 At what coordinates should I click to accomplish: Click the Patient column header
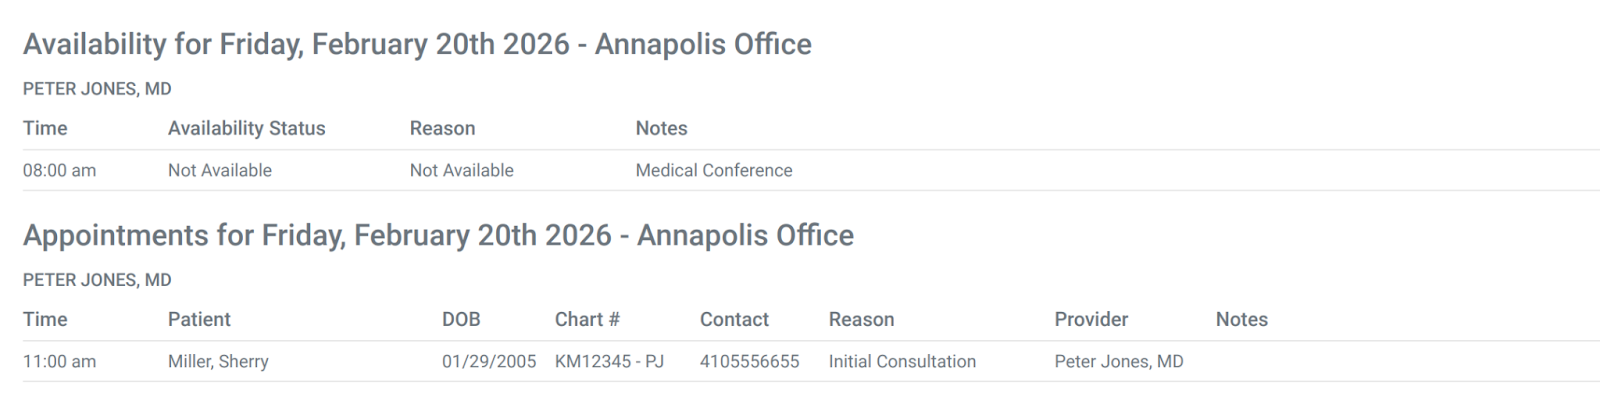pos(199,319)
